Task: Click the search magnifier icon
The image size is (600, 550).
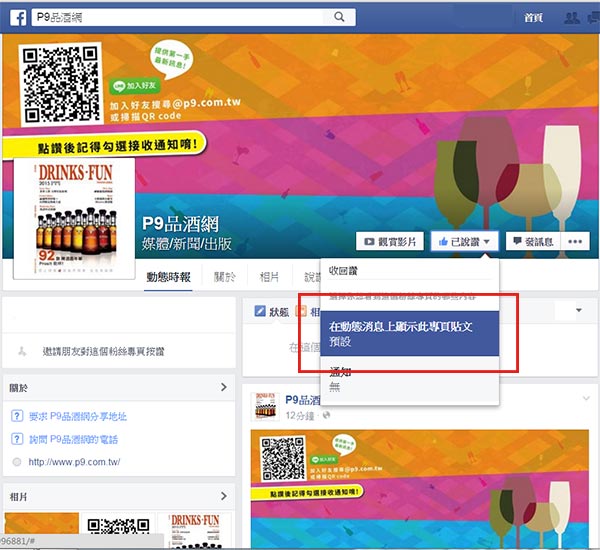Action: pos(339,17)
